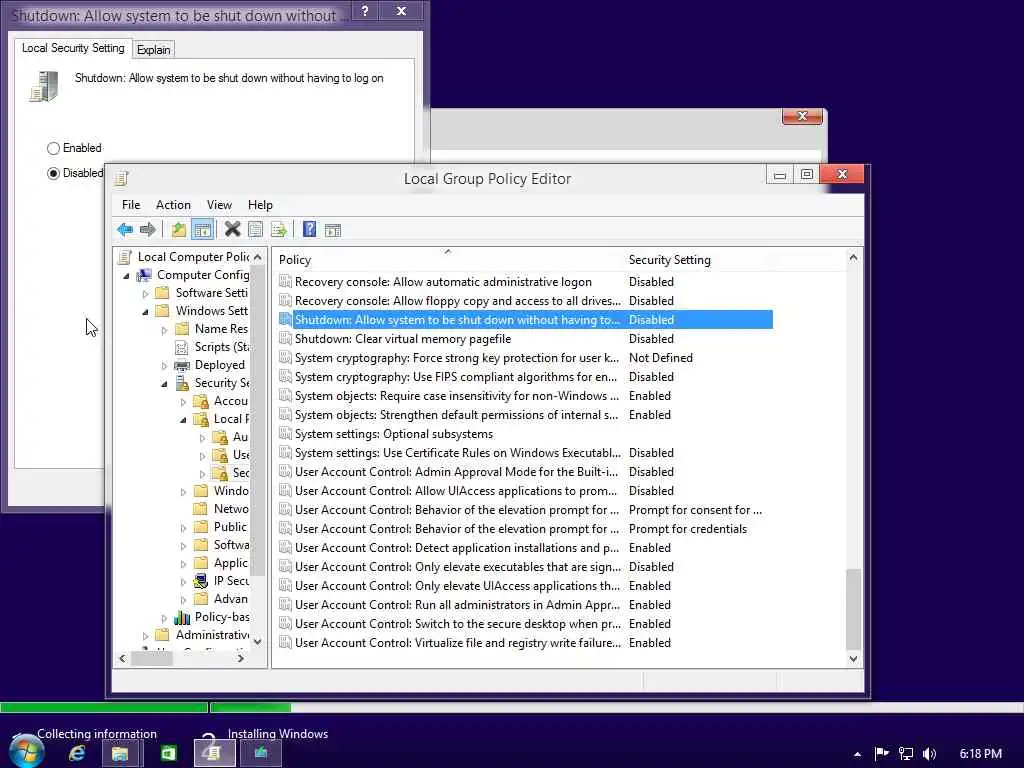1024x768 pixels.
Task: Toggle the Show/Hide Console Tree icon
Action: [203, 230]
